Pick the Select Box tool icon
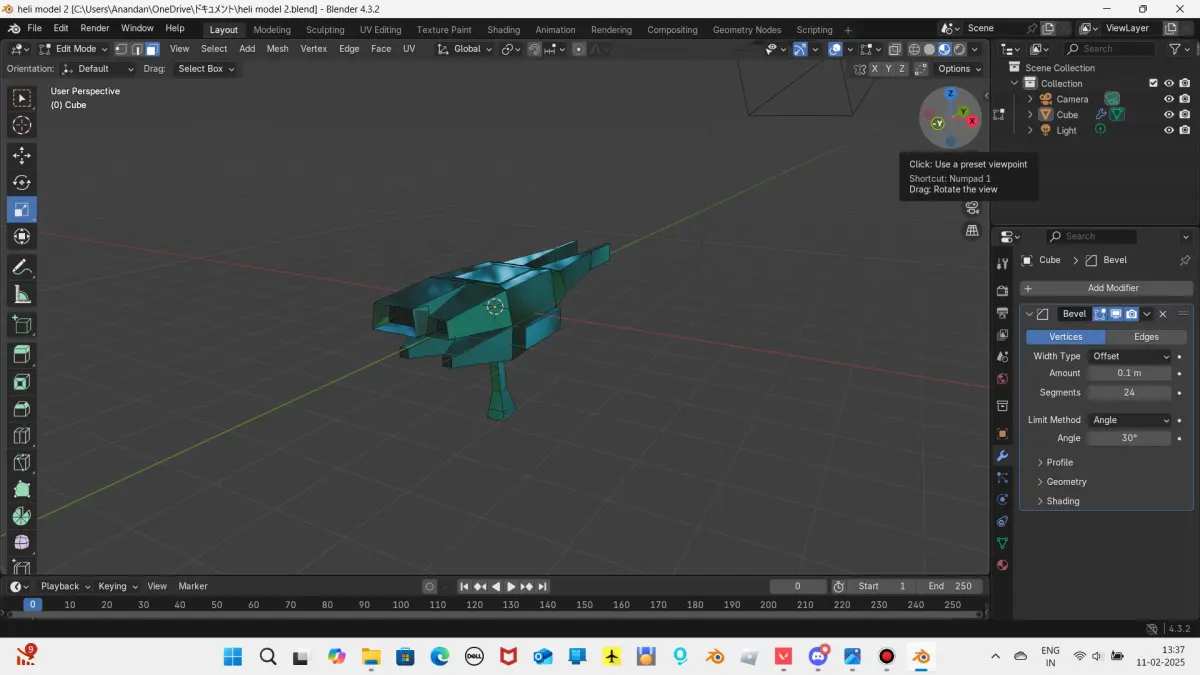 pyautogui.click(x=21, y=98)
